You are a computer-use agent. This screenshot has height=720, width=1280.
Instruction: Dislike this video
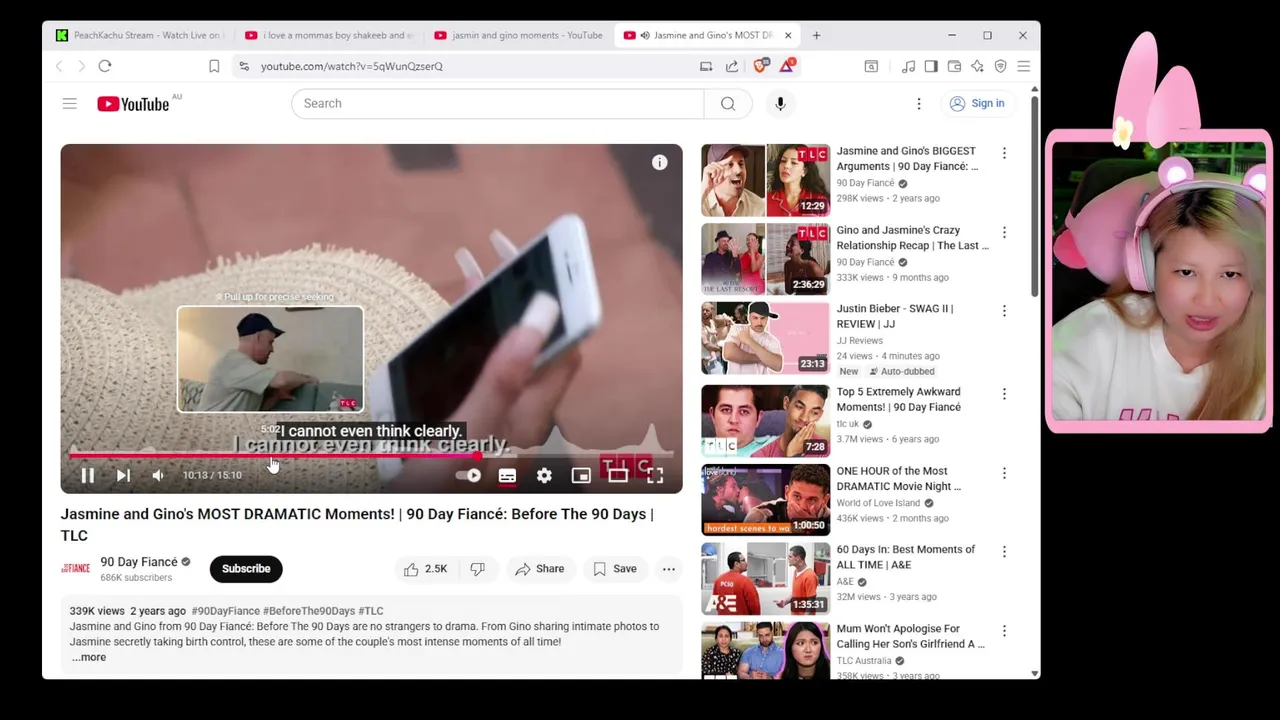(478, 568)
